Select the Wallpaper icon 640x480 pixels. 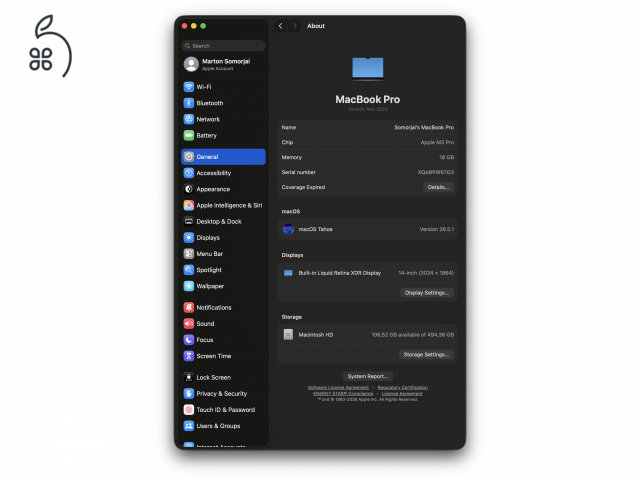pos(189,286)
